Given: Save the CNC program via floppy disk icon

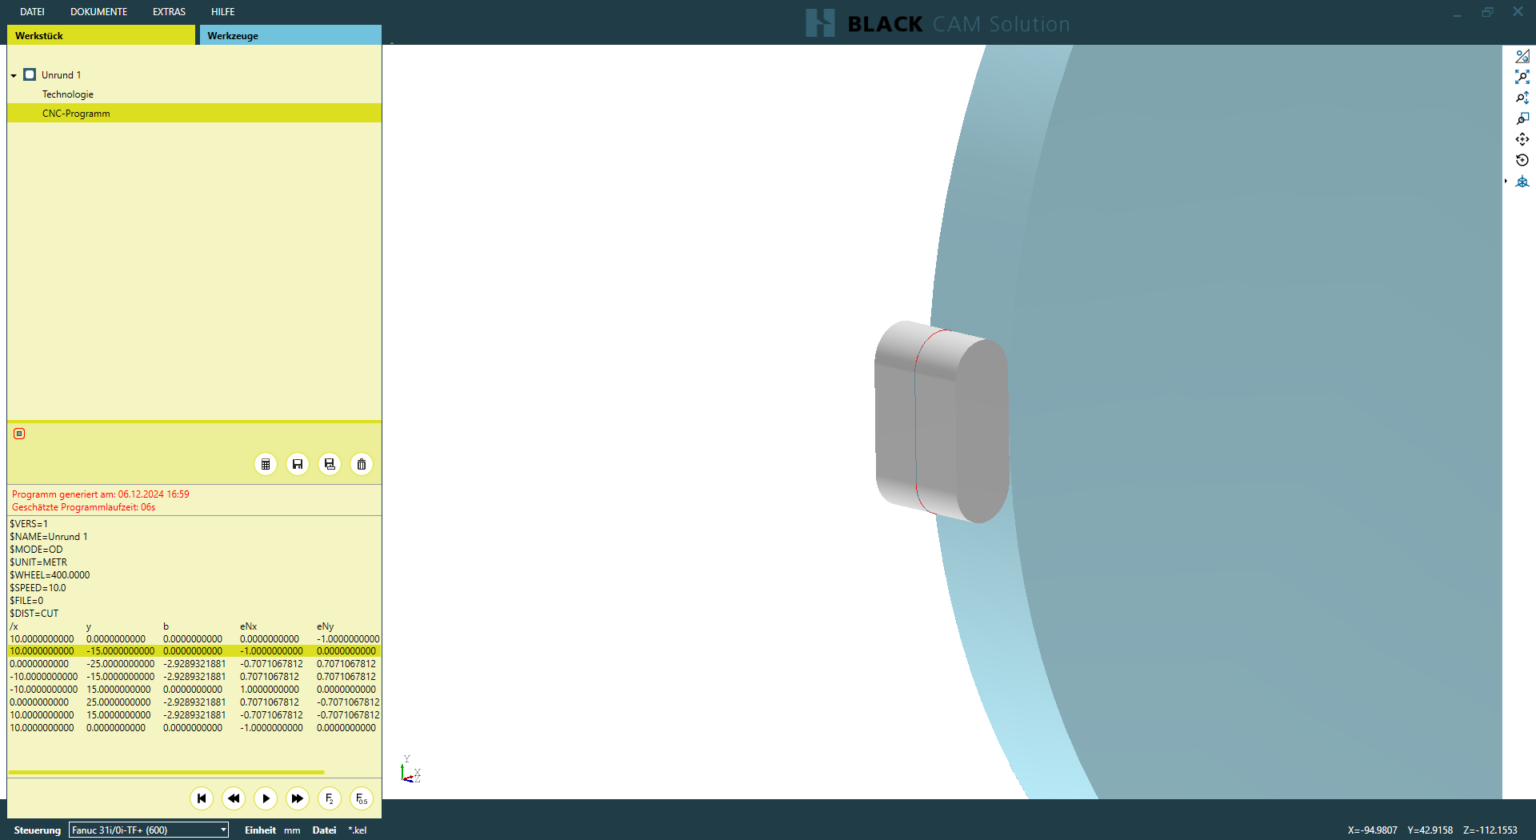Looking at the screenshot, I should pyautogui.click(x=297, y=464).
